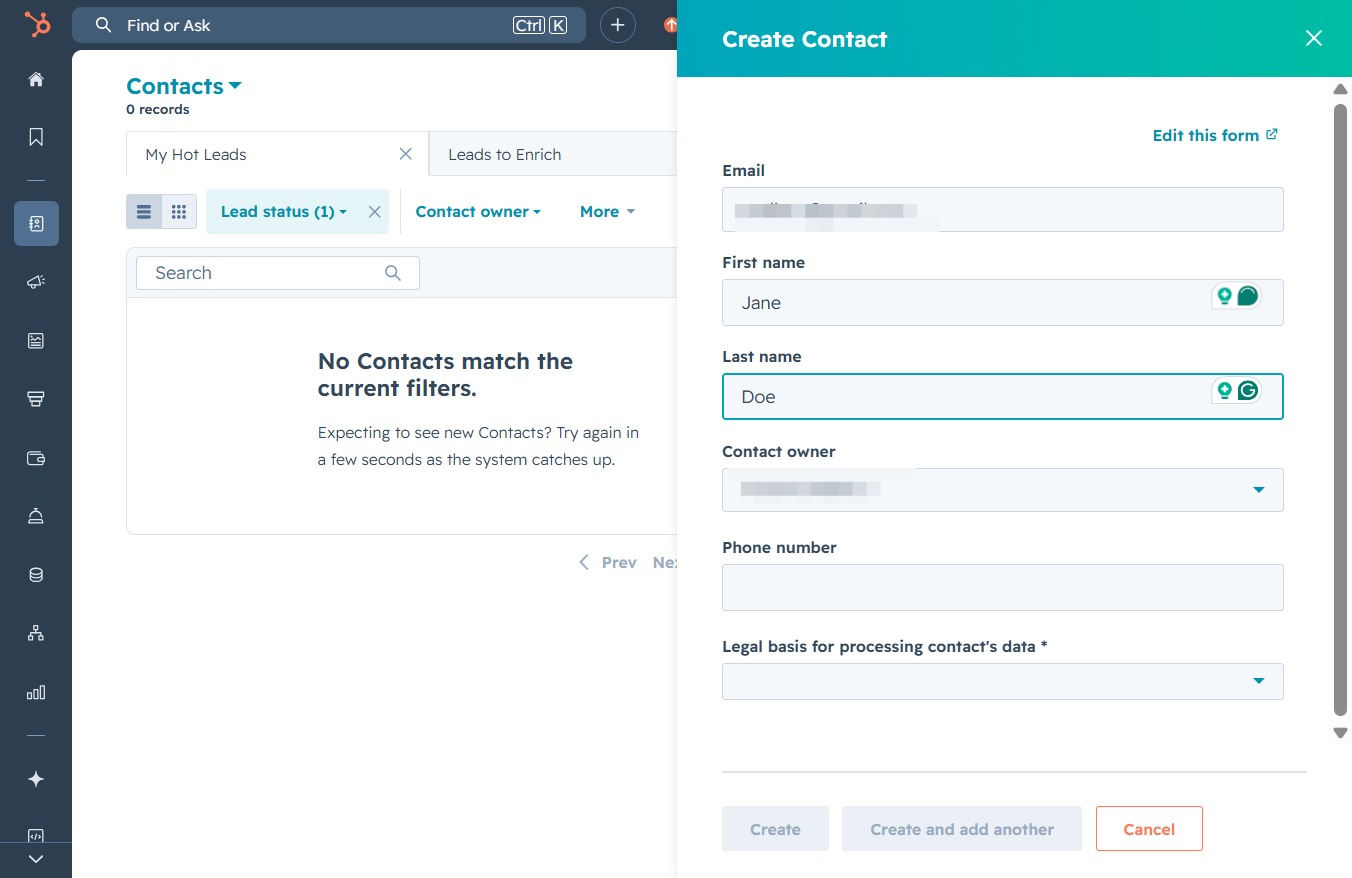Open the More filters dropdown

click(607, 212)
